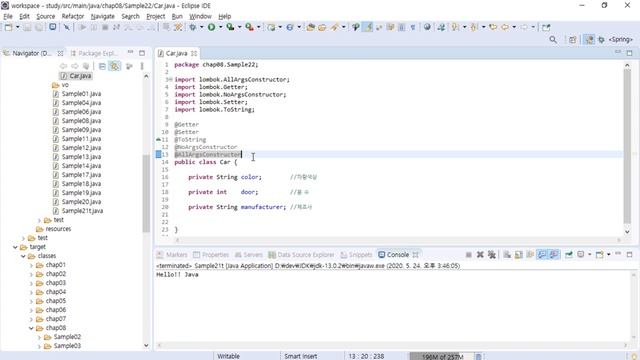Switch to the Markers tab
640x360 pixels.
pyautogui.click(x=172, y=255)
